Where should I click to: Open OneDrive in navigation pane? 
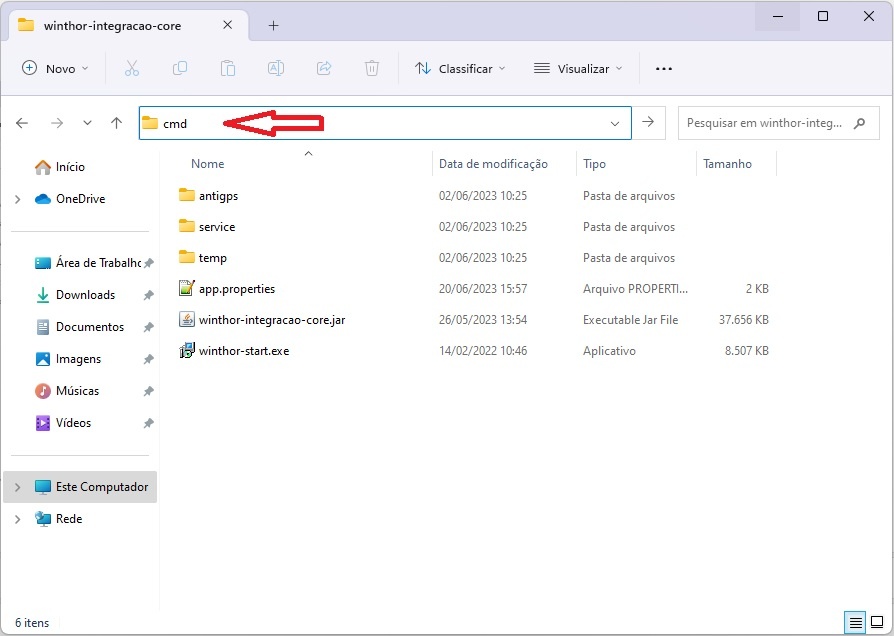coord(80,199)
